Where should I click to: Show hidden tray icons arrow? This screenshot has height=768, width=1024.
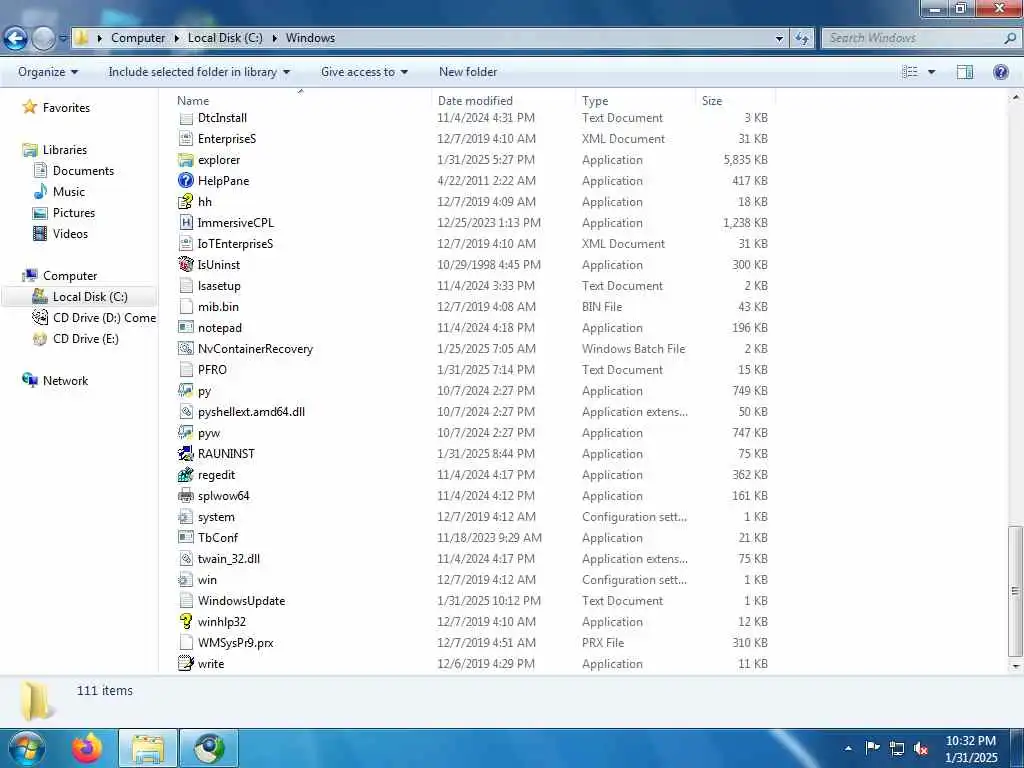click(x=848, y=748)
